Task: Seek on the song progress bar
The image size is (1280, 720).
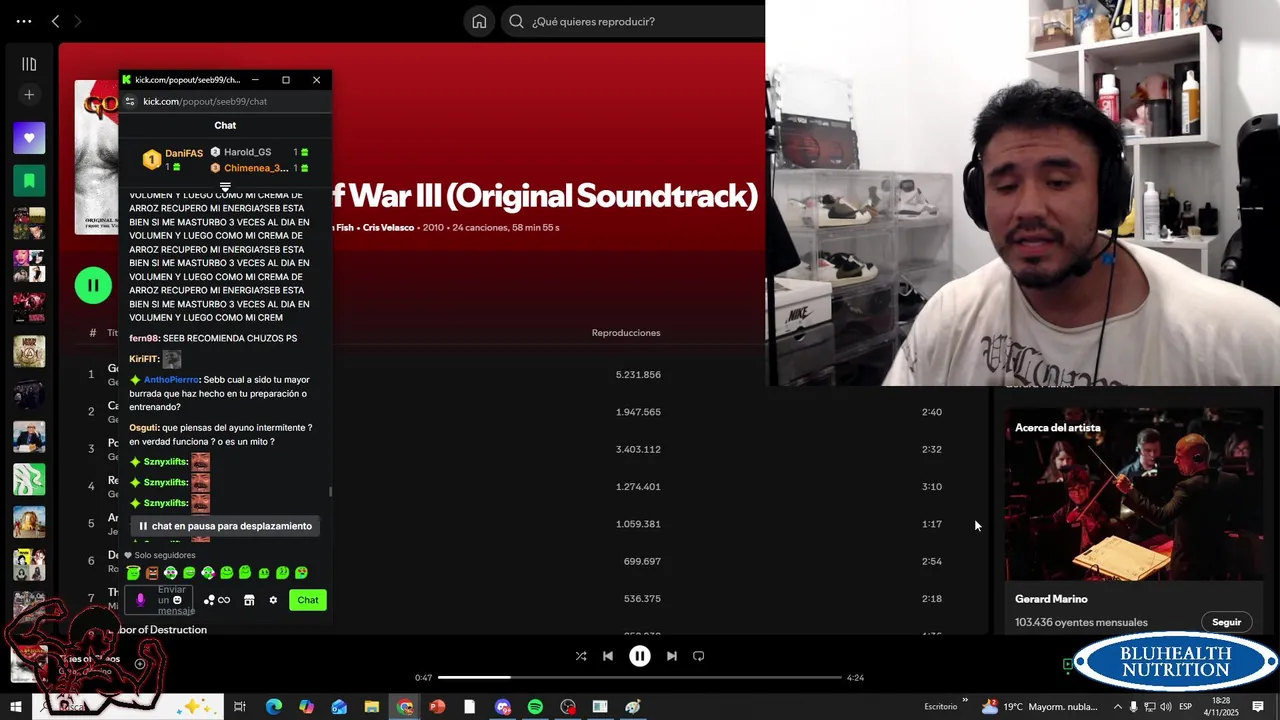Action: [x=640, y=678]
